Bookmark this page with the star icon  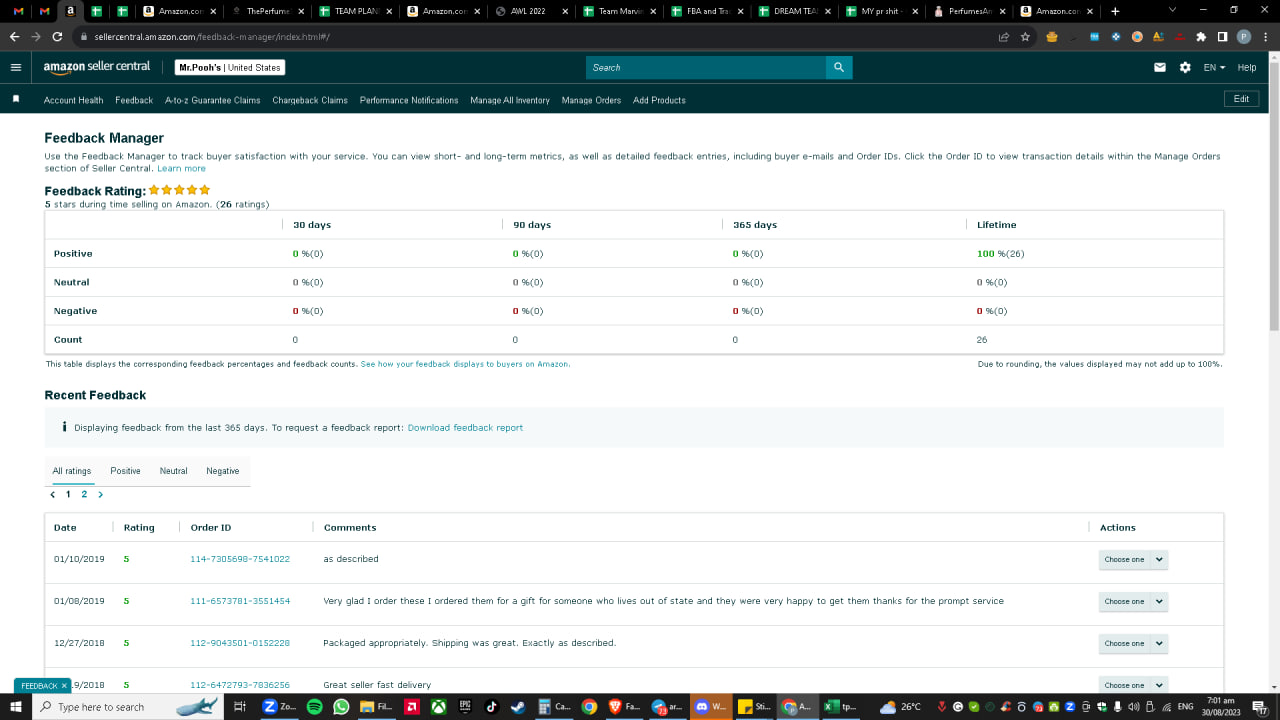1025,37
